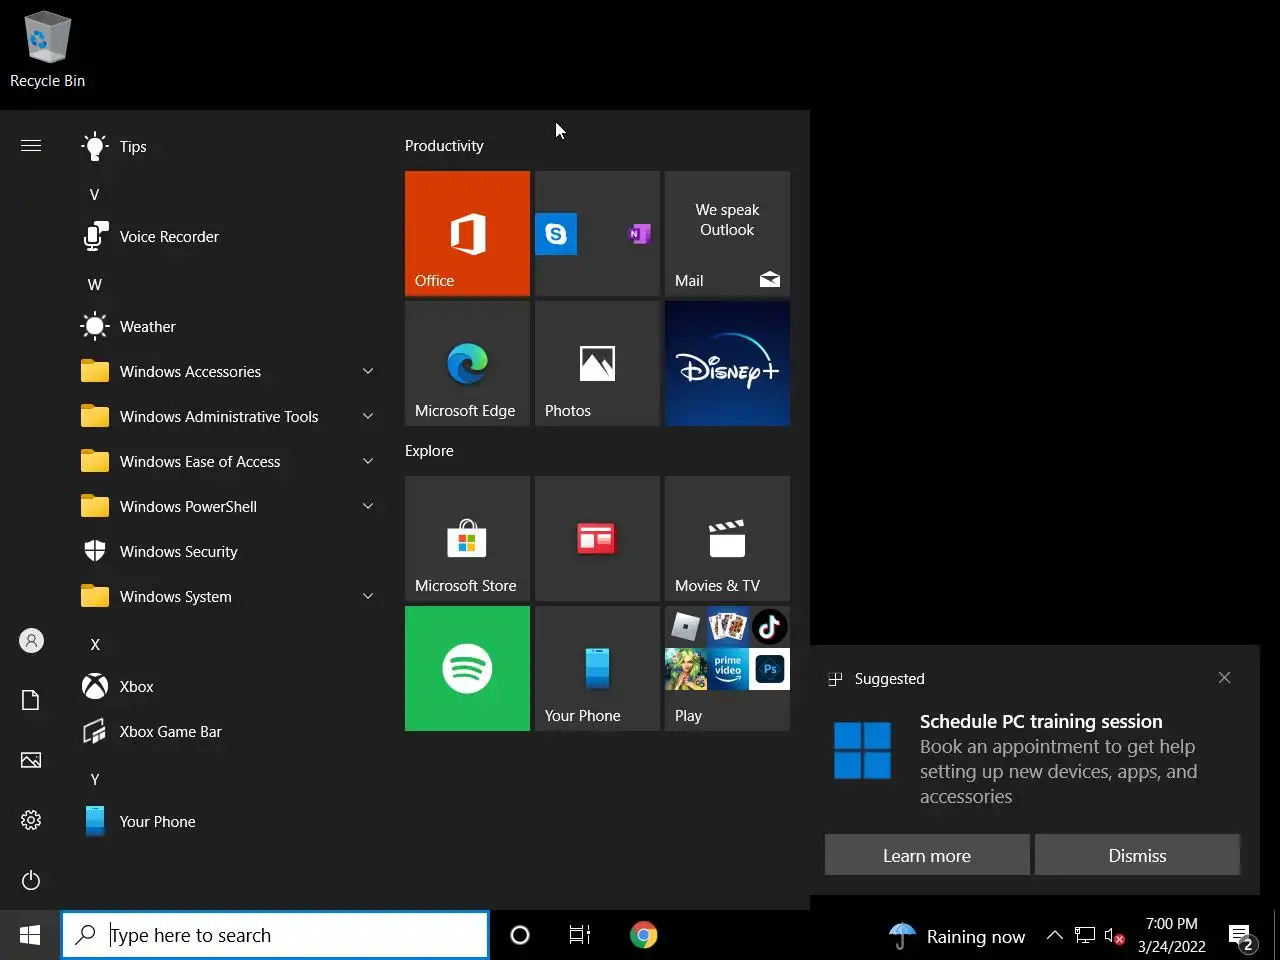1280x960 pixels.
Task: Click letter X section header
Action: (x=95, y=645)
